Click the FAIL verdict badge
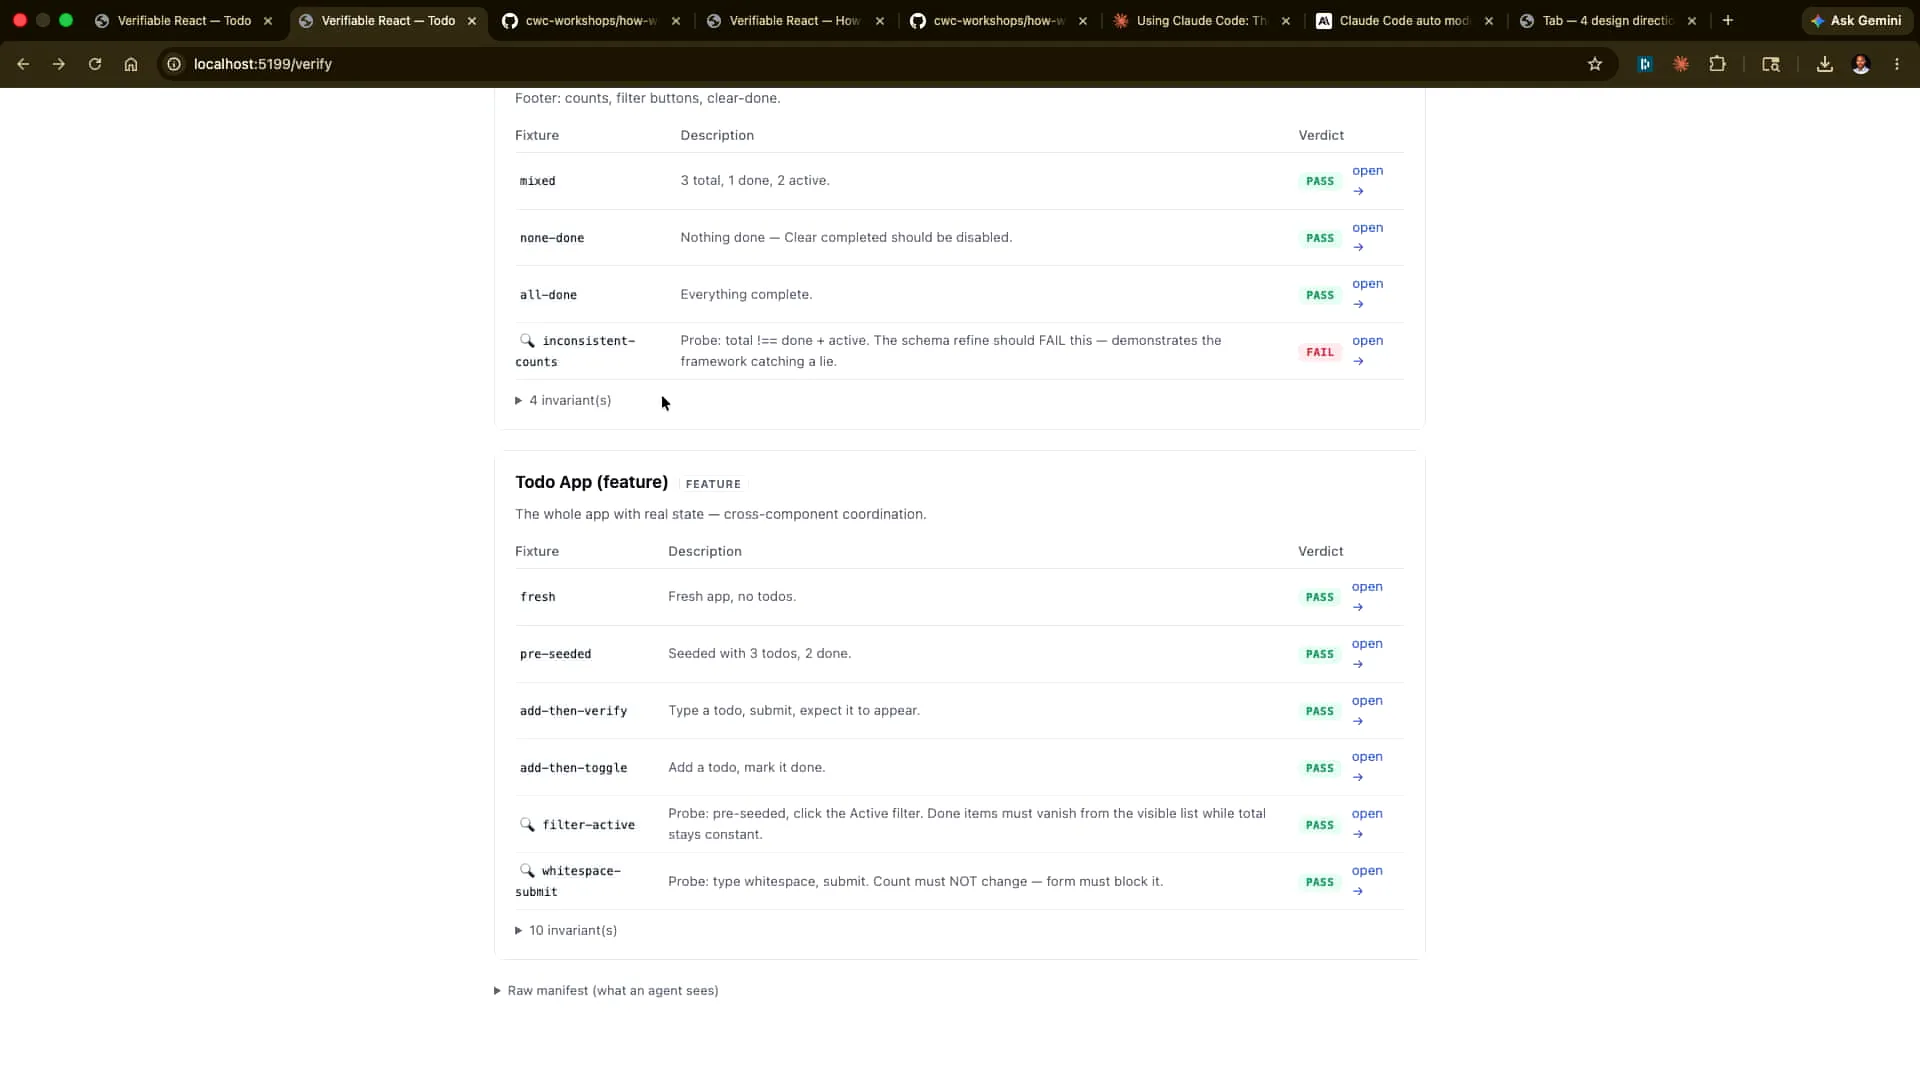The image size is (1920, 1080). [1320, 352]
